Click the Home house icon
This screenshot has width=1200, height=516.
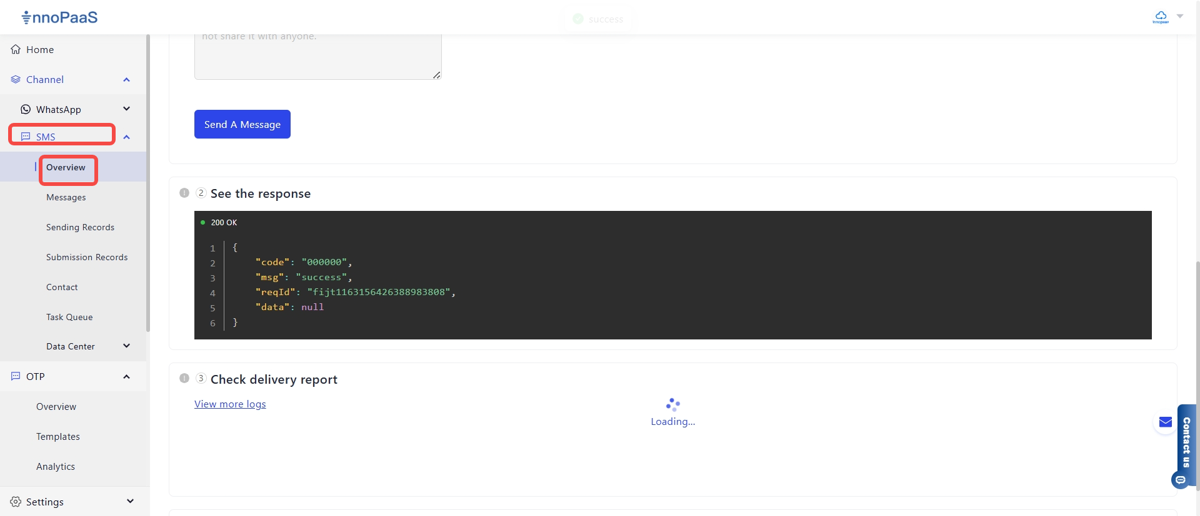(x=15, y=49)
